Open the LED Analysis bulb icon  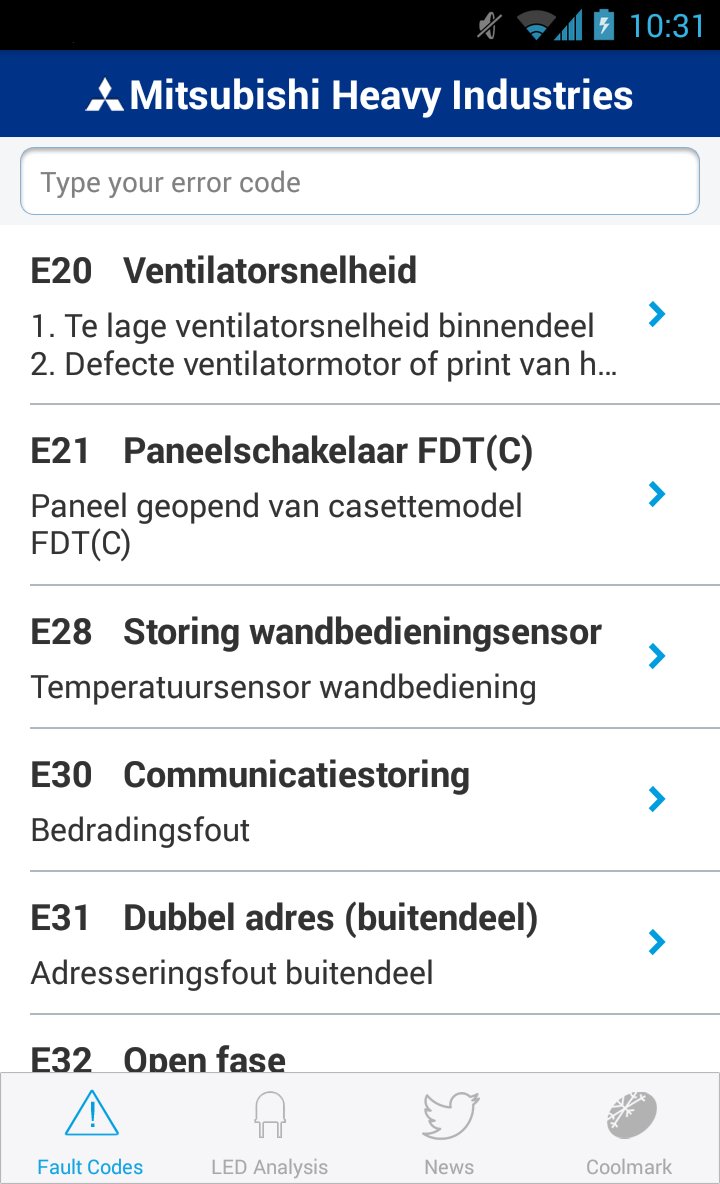[x=269, y=1114]
